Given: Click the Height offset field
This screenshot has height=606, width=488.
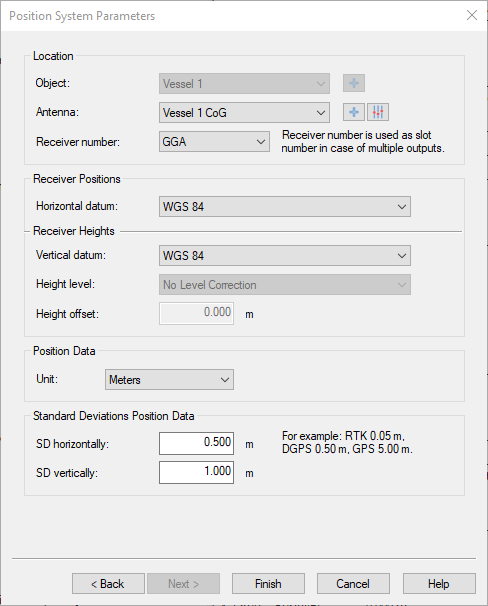Looking at the screenshot, I should [x=196, y=313].
